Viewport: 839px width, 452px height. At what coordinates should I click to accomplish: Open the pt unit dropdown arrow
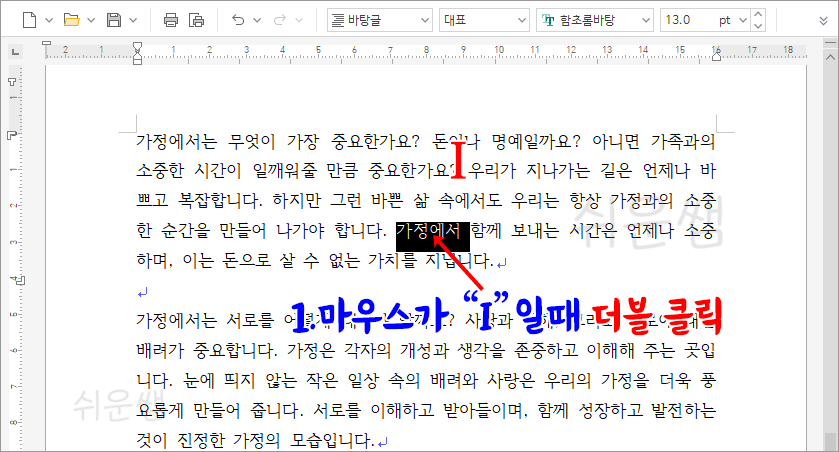743,20
